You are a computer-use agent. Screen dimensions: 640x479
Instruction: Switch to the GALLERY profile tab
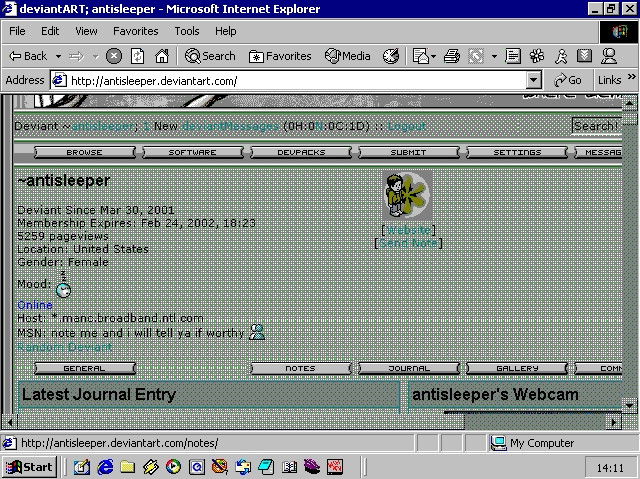coord(517,368)
